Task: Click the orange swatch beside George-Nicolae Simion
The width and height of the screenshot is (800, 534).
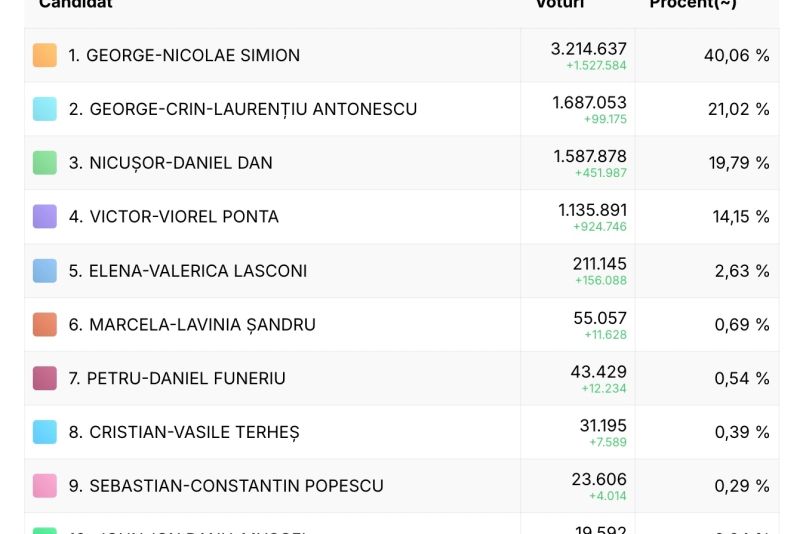Action: [x=45, y=55]
